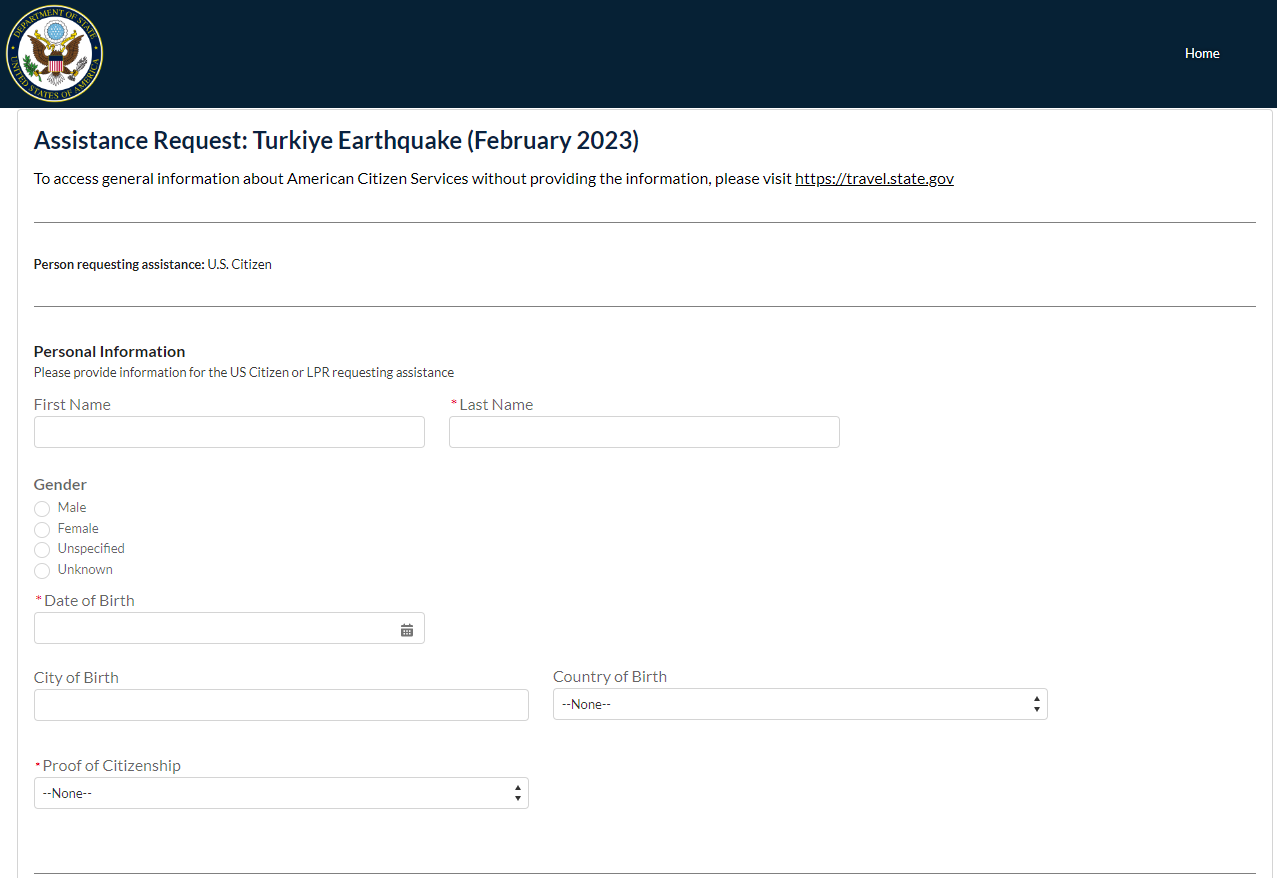Click the Department of State seal logo
Screen dimensions: 1277x878
coord(55,53)
